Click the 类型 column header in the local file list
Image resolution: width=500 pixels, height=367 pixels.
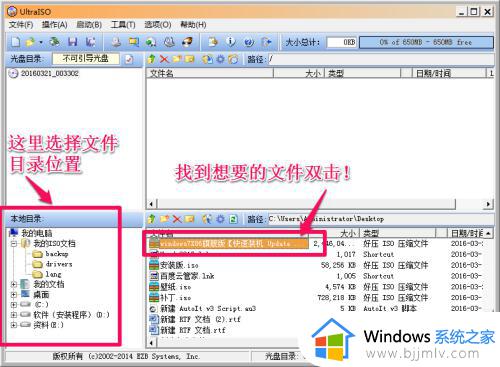pyautogui.click(x=398, y=233)
